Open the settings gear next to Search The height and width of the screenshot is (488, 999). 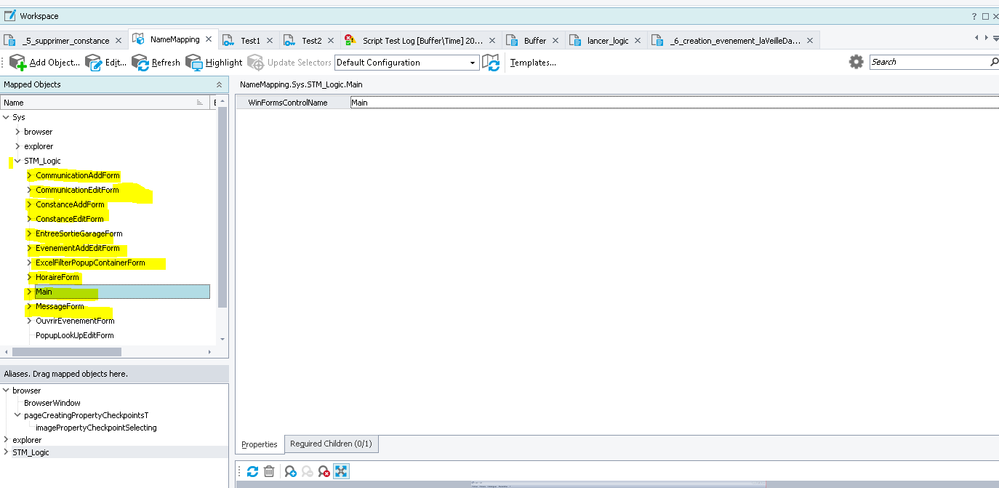(856, 62)
